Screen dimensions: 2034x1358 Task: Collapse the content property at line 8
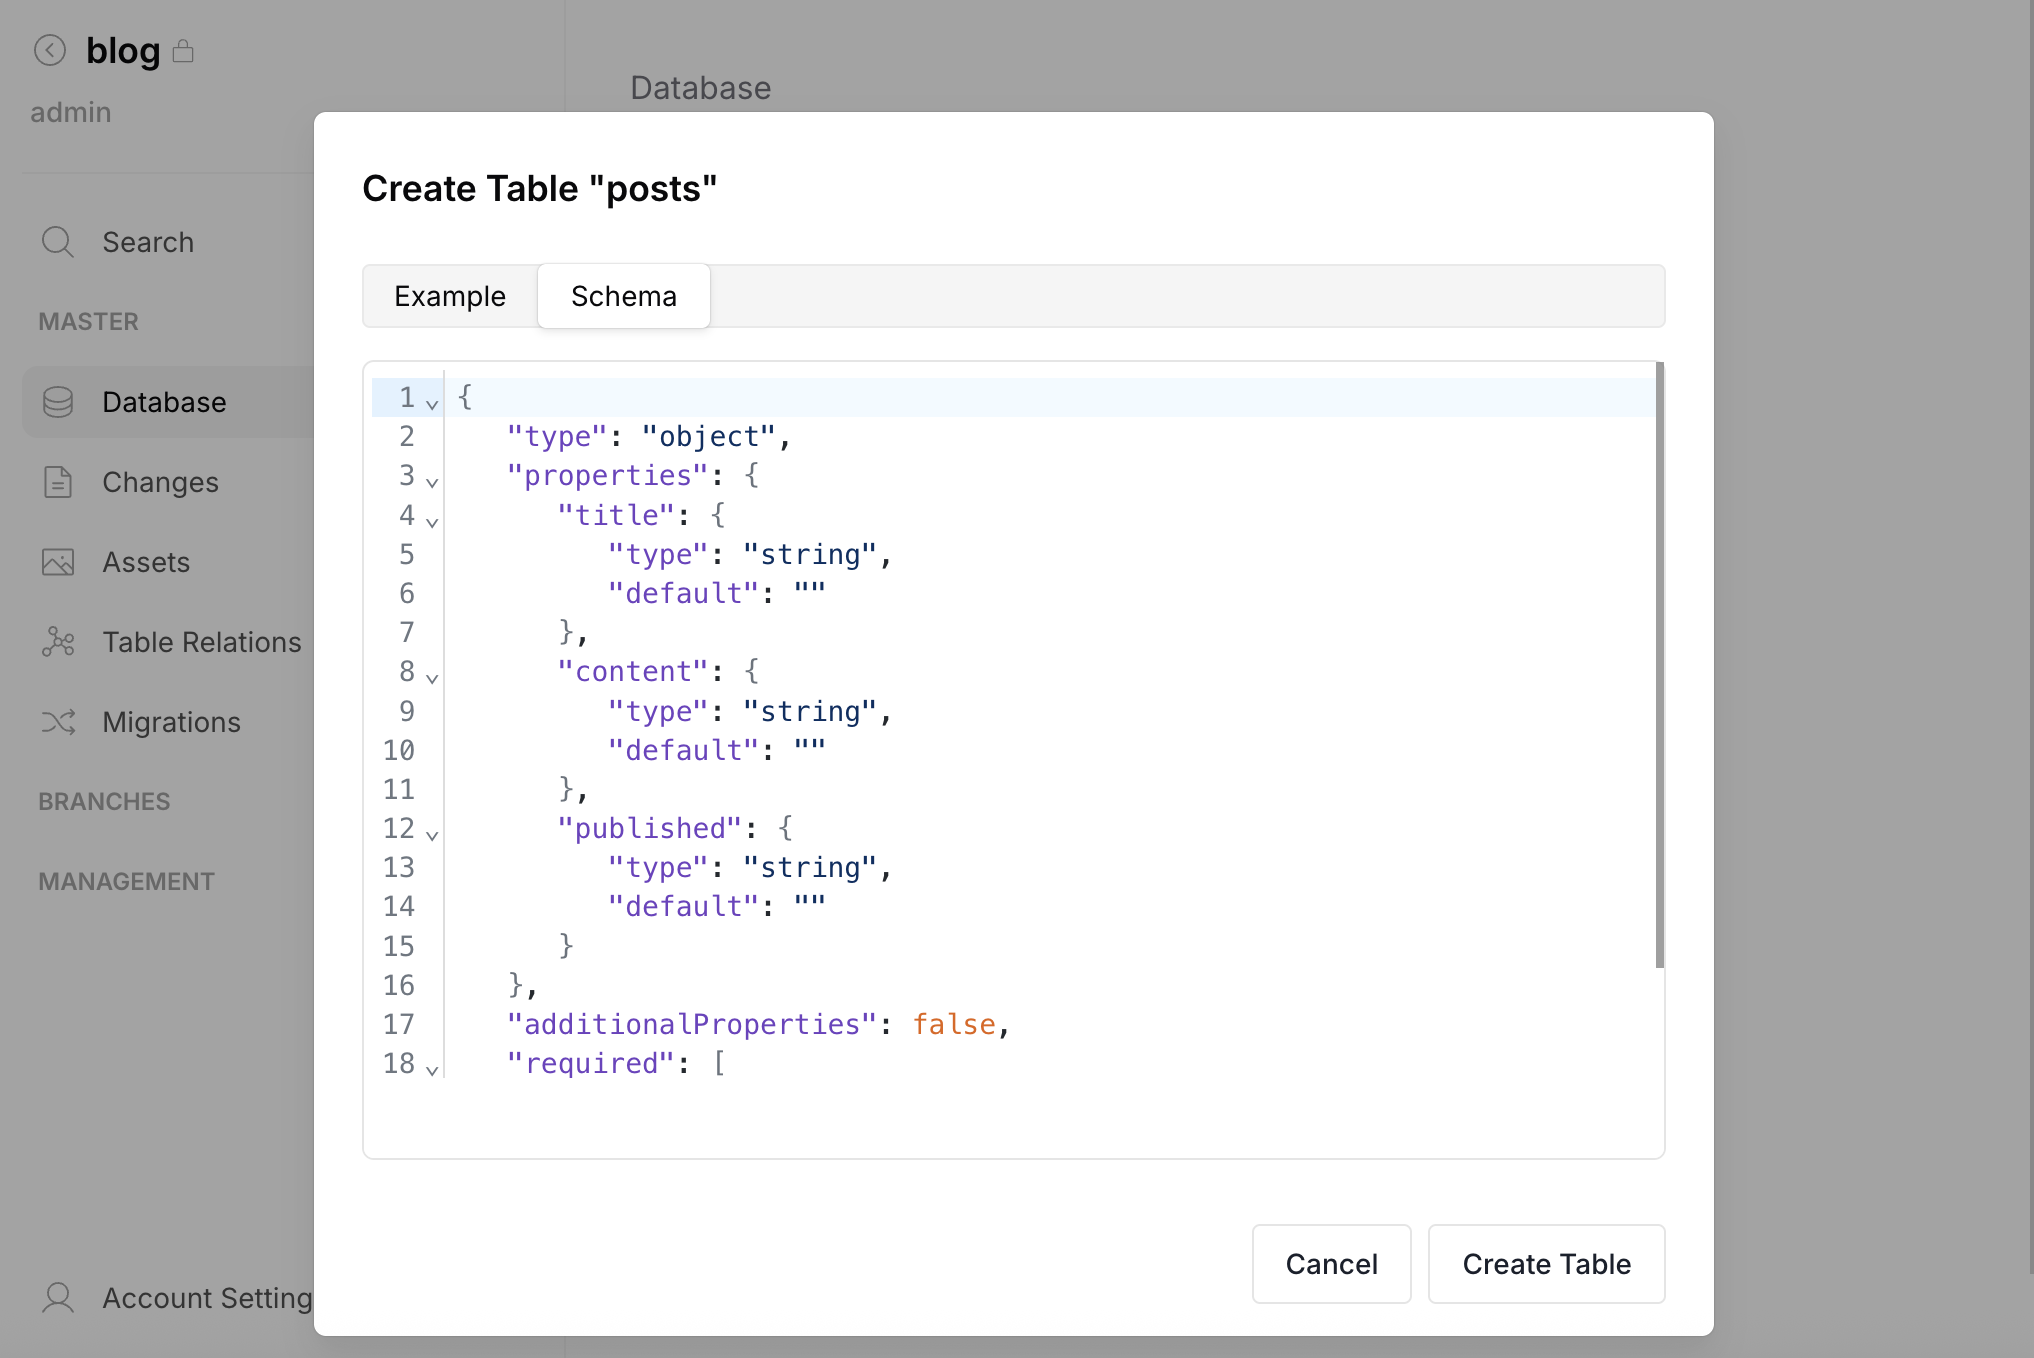click(x=432, y=678)
